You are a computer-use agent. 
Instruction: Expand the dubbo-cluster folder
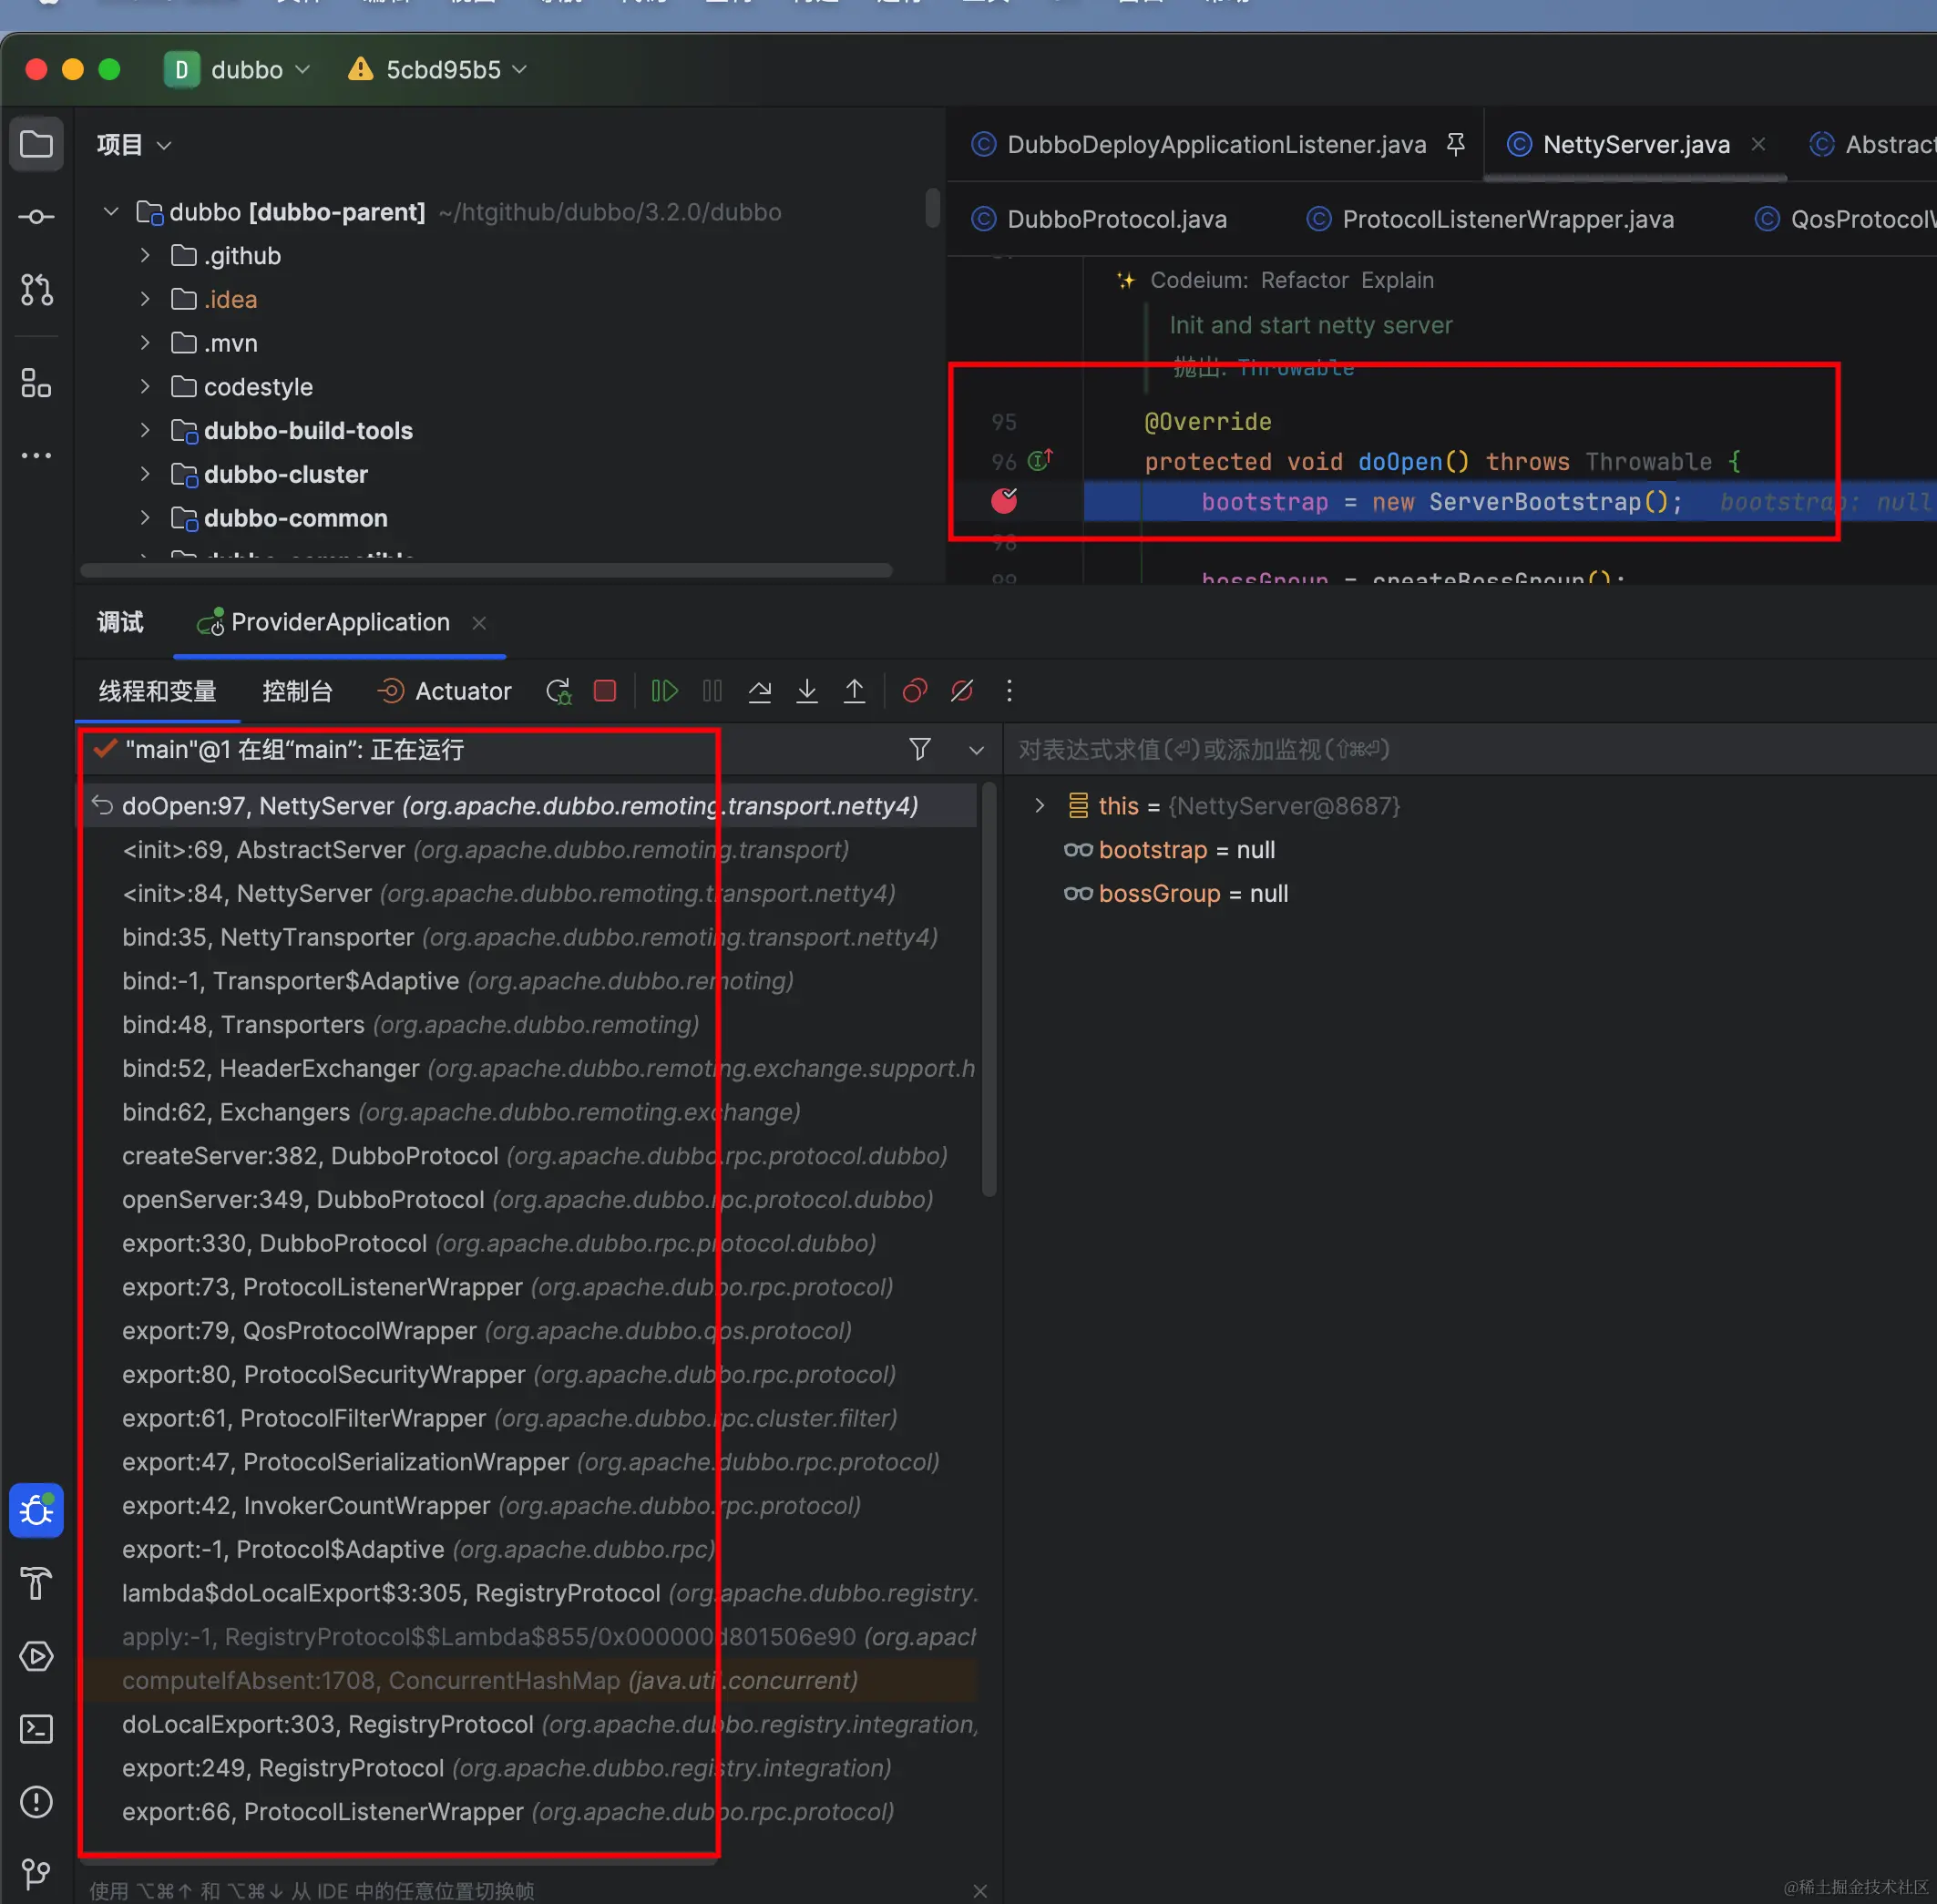145,474
